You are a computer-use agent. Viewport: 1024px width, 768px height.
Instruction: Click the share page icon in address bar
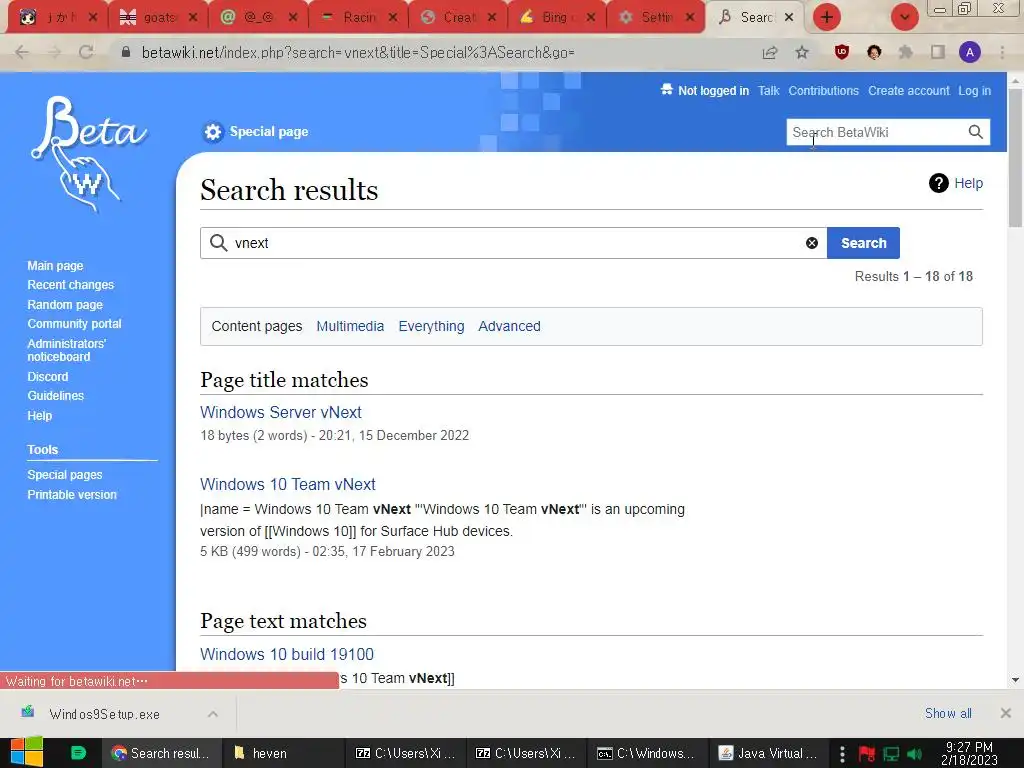click(770, 53)
